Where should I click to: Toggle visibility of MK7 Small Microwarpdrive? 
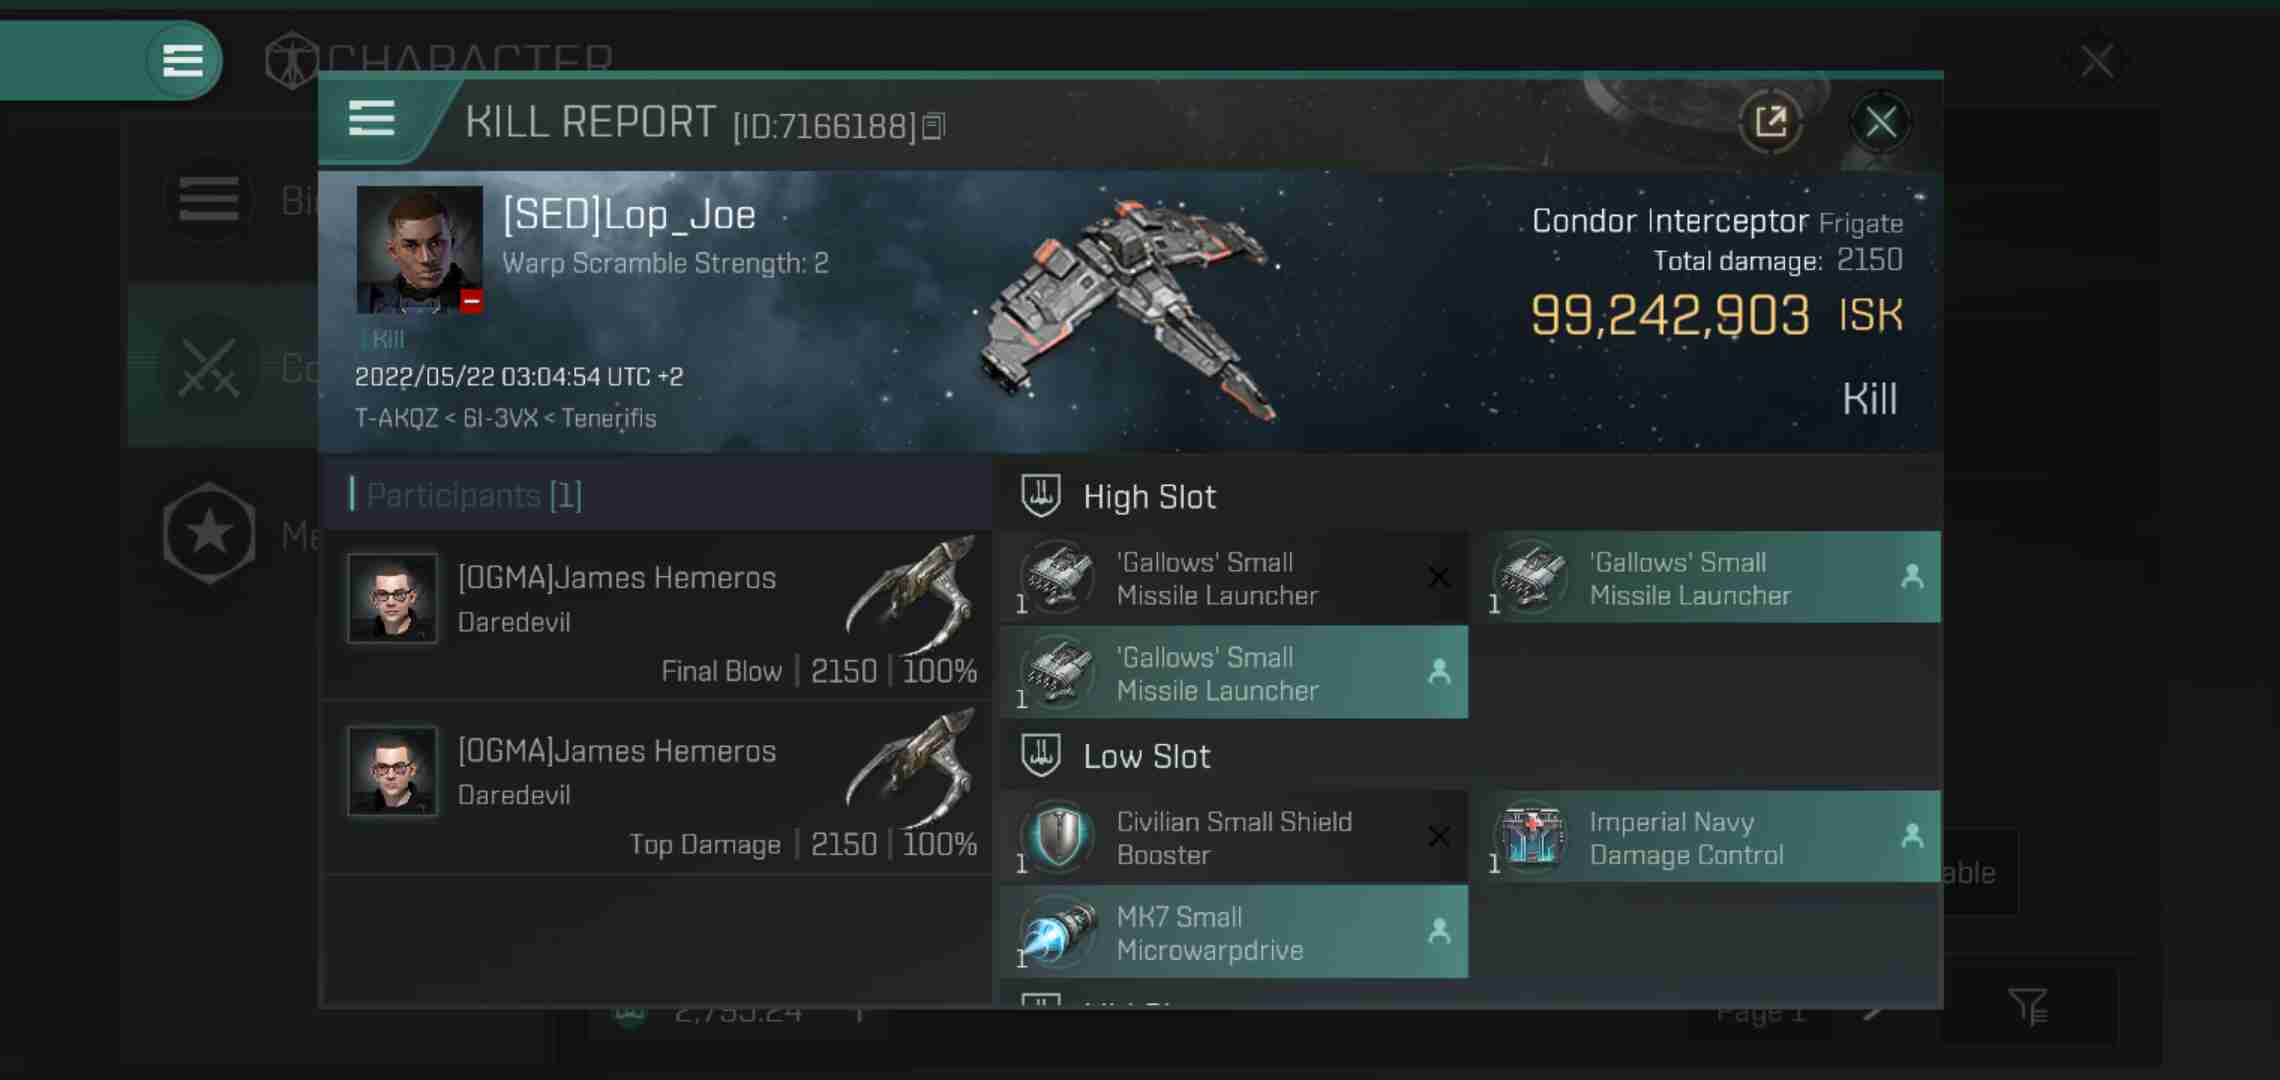pyautogui.click(x=1437, y=930)
